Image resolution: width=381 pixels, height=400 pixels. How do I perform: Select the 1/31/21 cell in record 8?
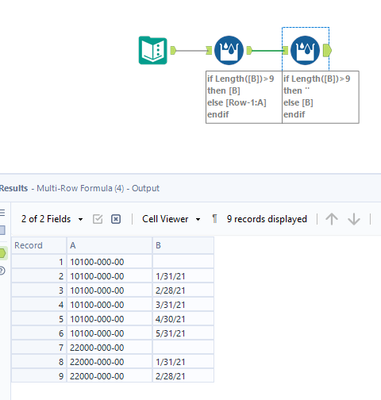point(183,362)
